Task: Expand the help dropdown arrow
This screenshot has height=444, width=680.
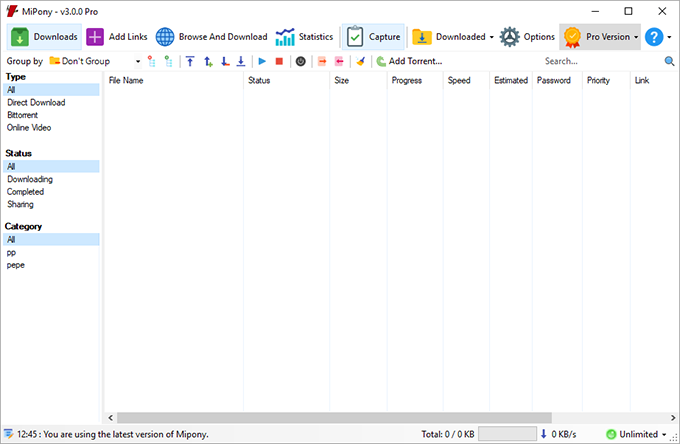Action: (669, 37)
